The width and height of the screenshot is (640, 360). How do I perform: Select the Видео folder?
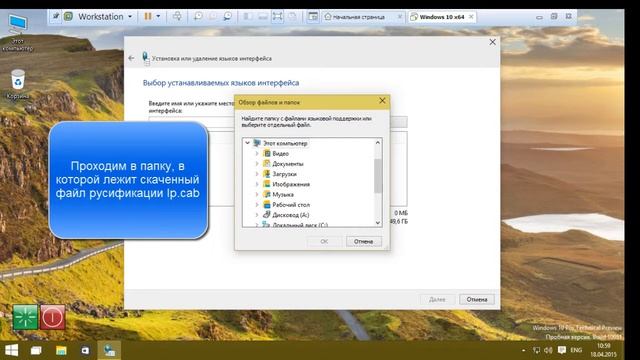(280, 153)
